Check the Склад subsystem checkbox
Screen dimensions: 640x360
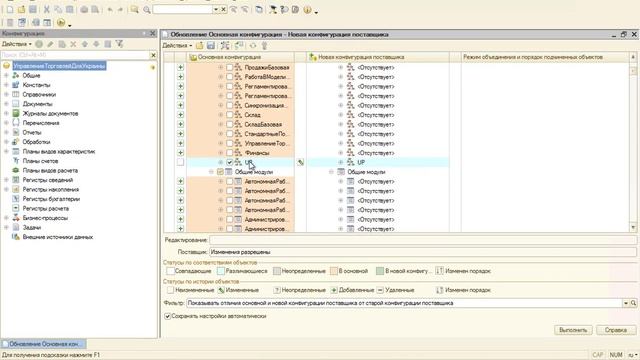coord(229,115)
